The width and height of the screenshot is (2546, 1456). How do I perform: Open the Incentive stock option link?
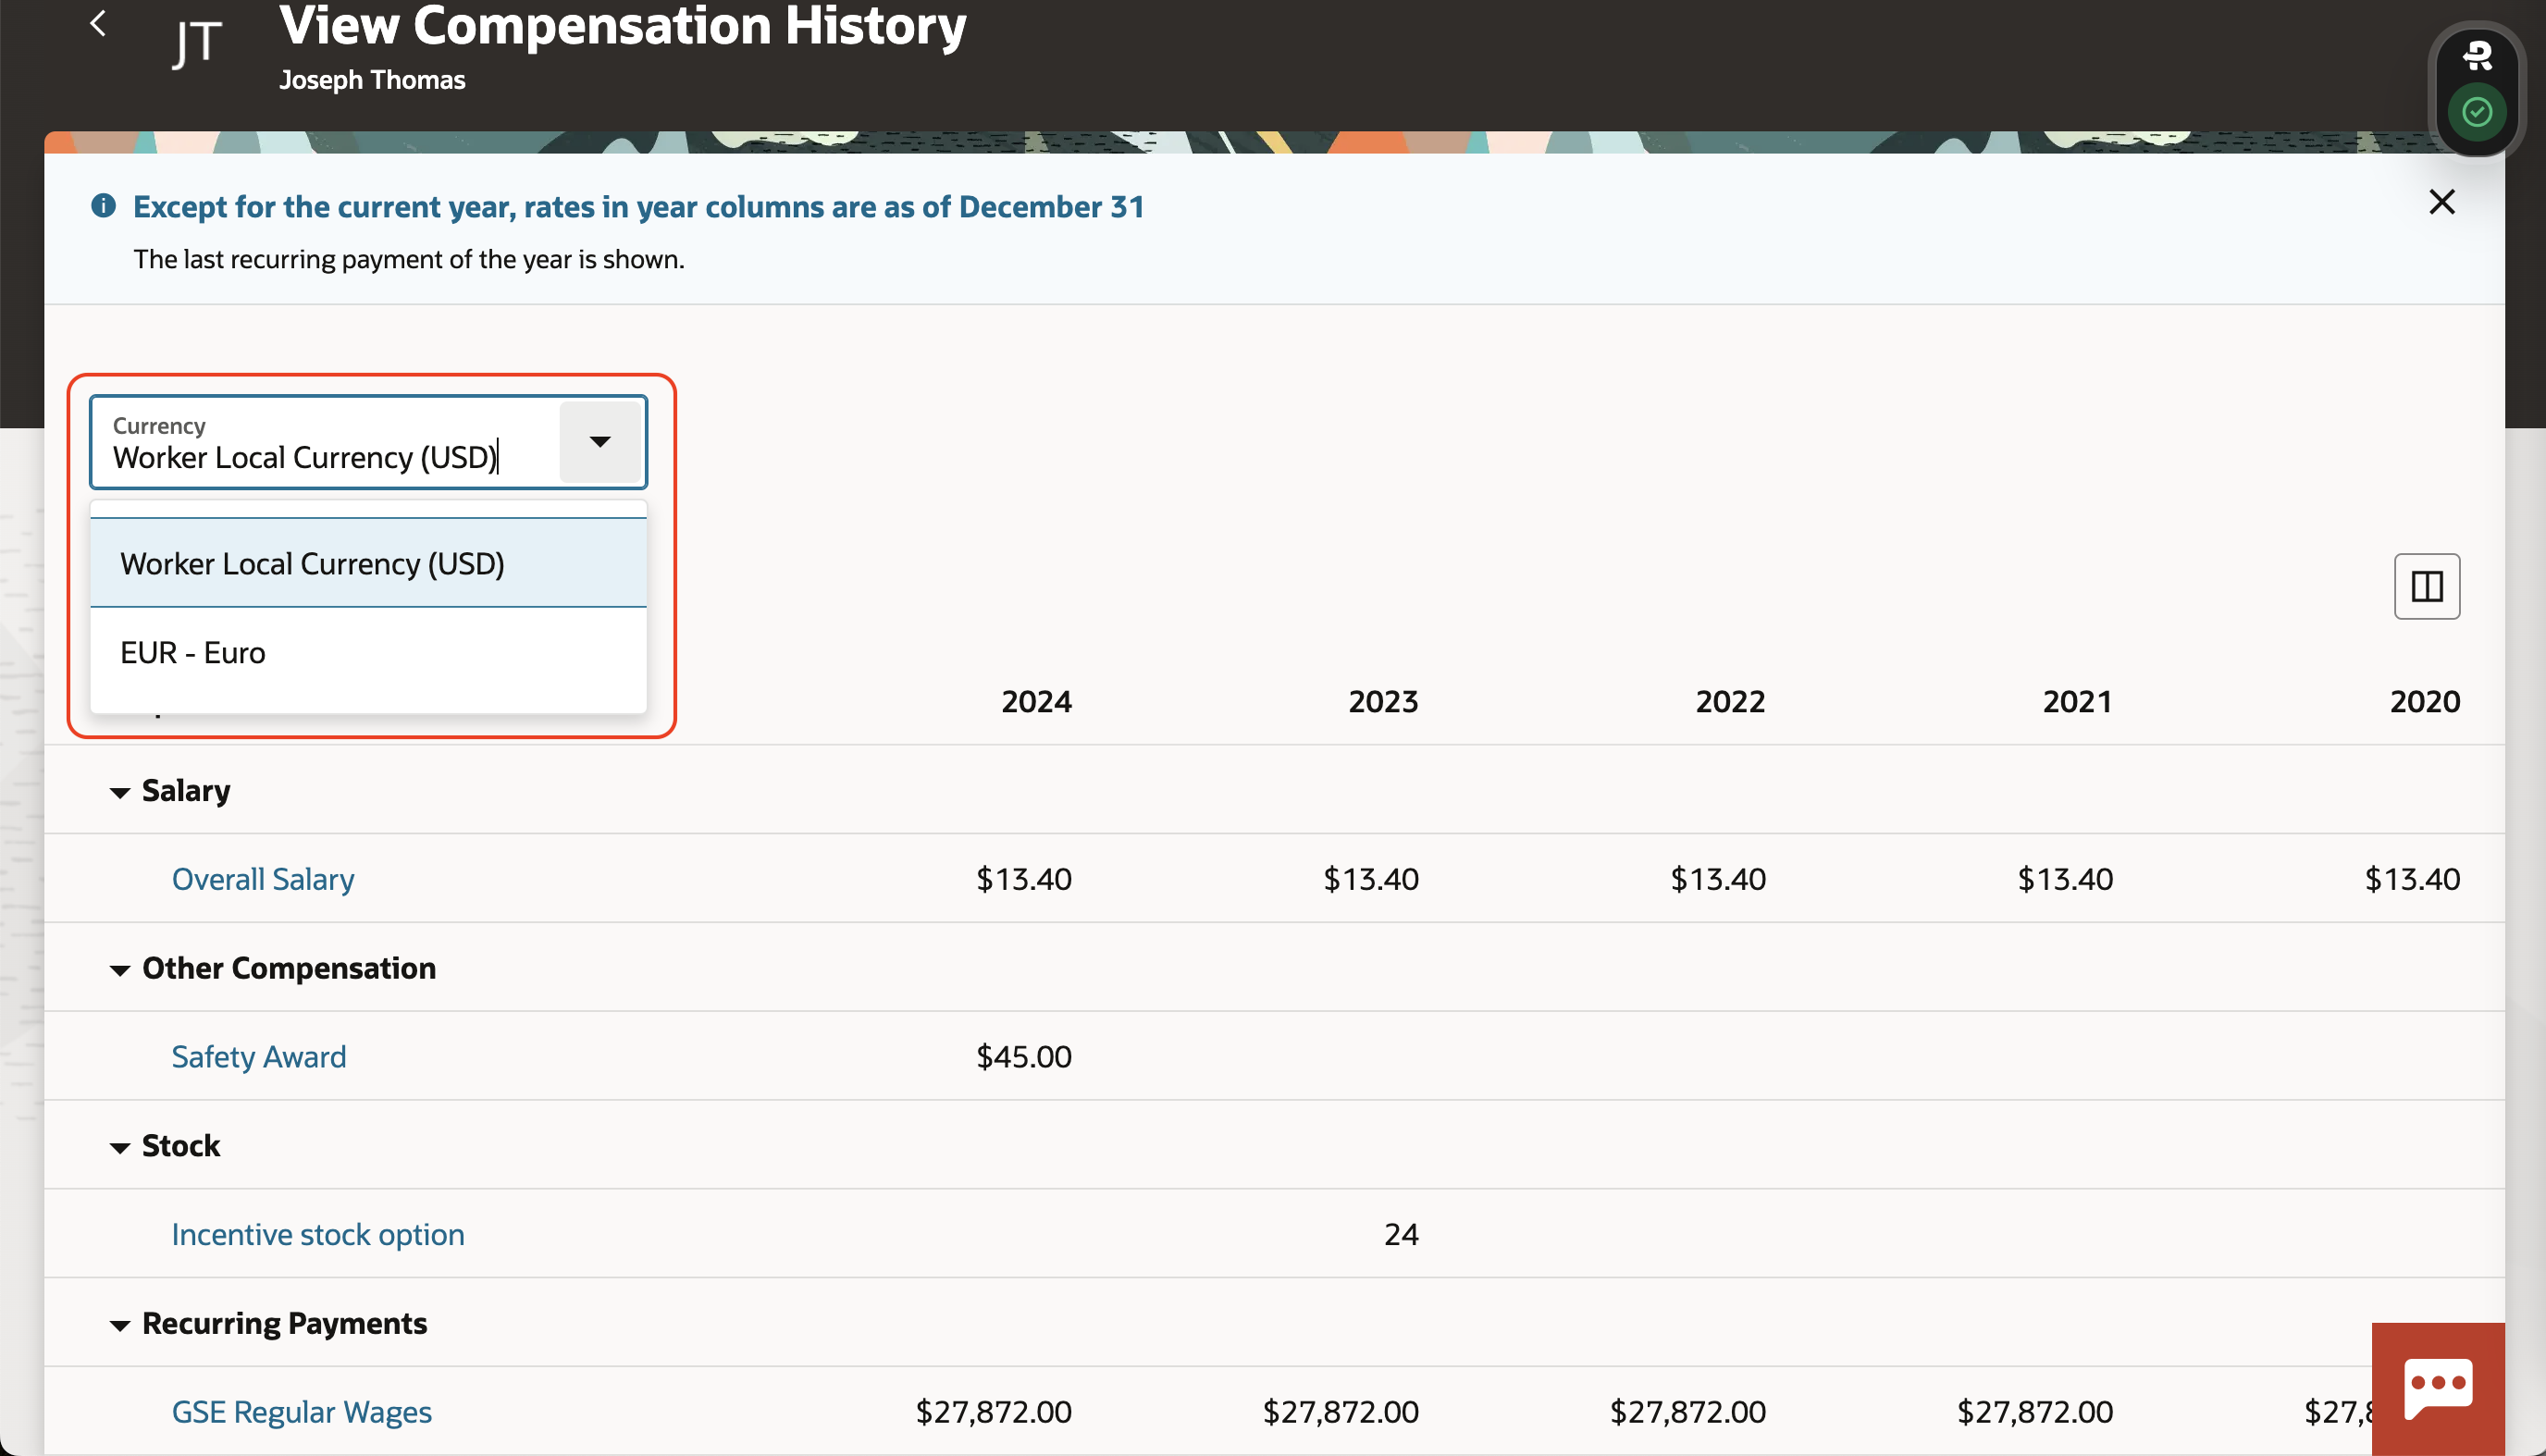point(318,1234)
